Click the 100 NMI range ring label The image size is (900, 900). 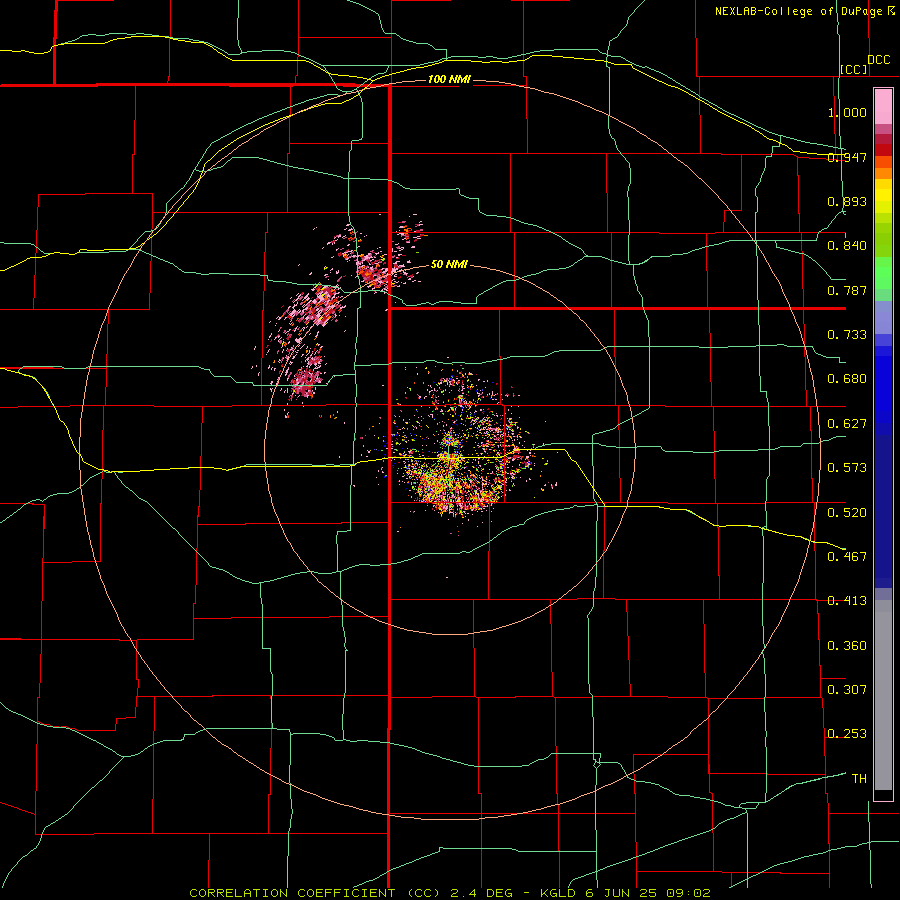tap(449, 79)
